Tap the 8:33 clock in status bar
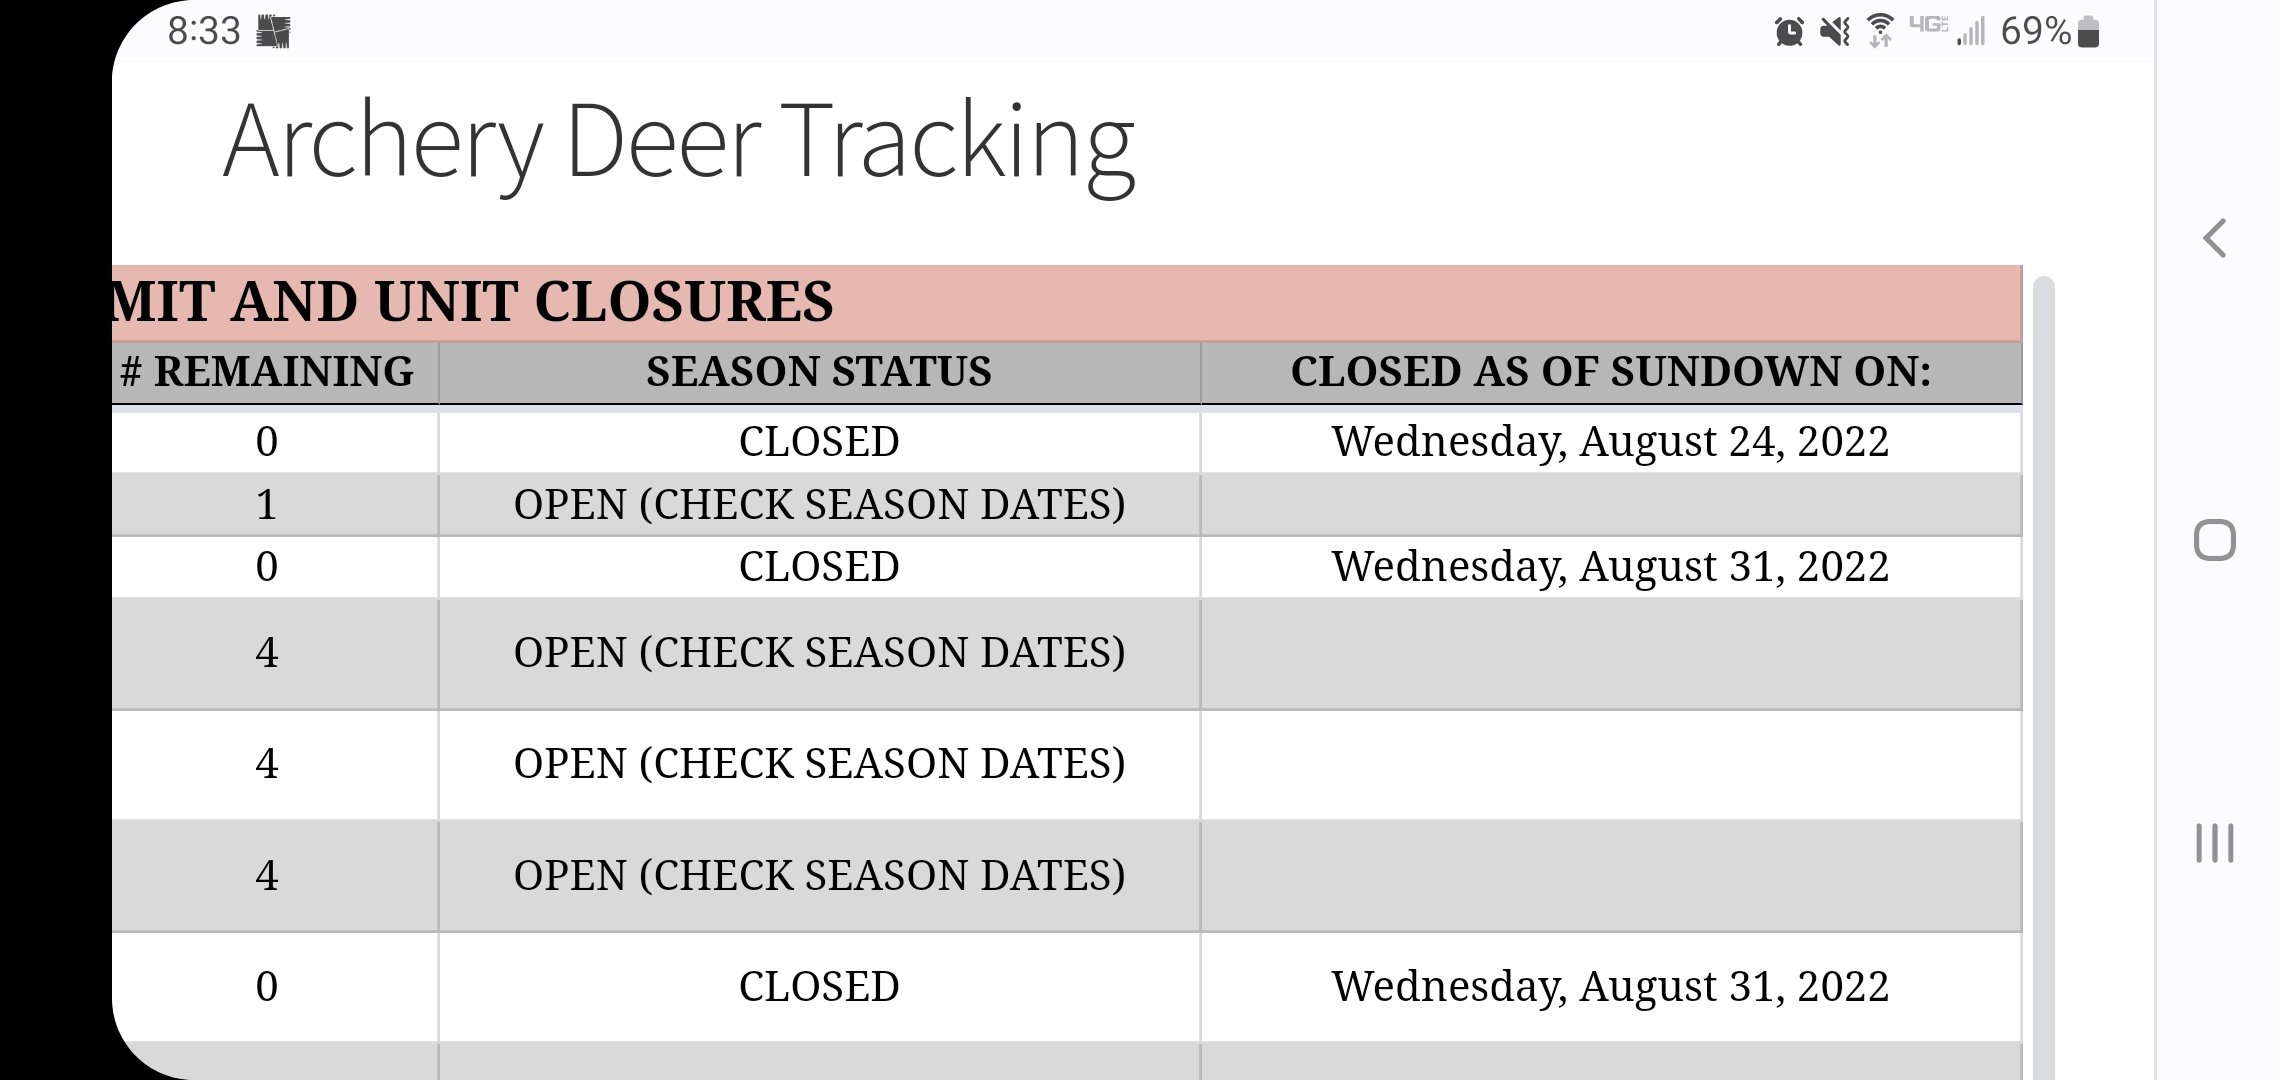This screenshot has height=1080, width=2280. pyautogui.click(x=204, y=31)
